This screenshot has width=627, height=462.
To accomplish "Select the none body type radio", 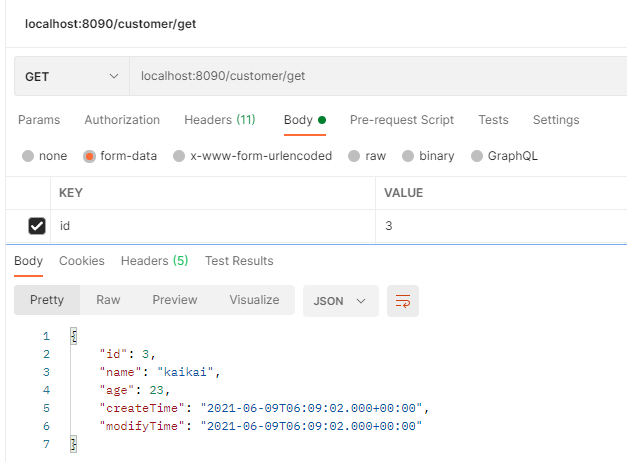I will pos(28,156).
